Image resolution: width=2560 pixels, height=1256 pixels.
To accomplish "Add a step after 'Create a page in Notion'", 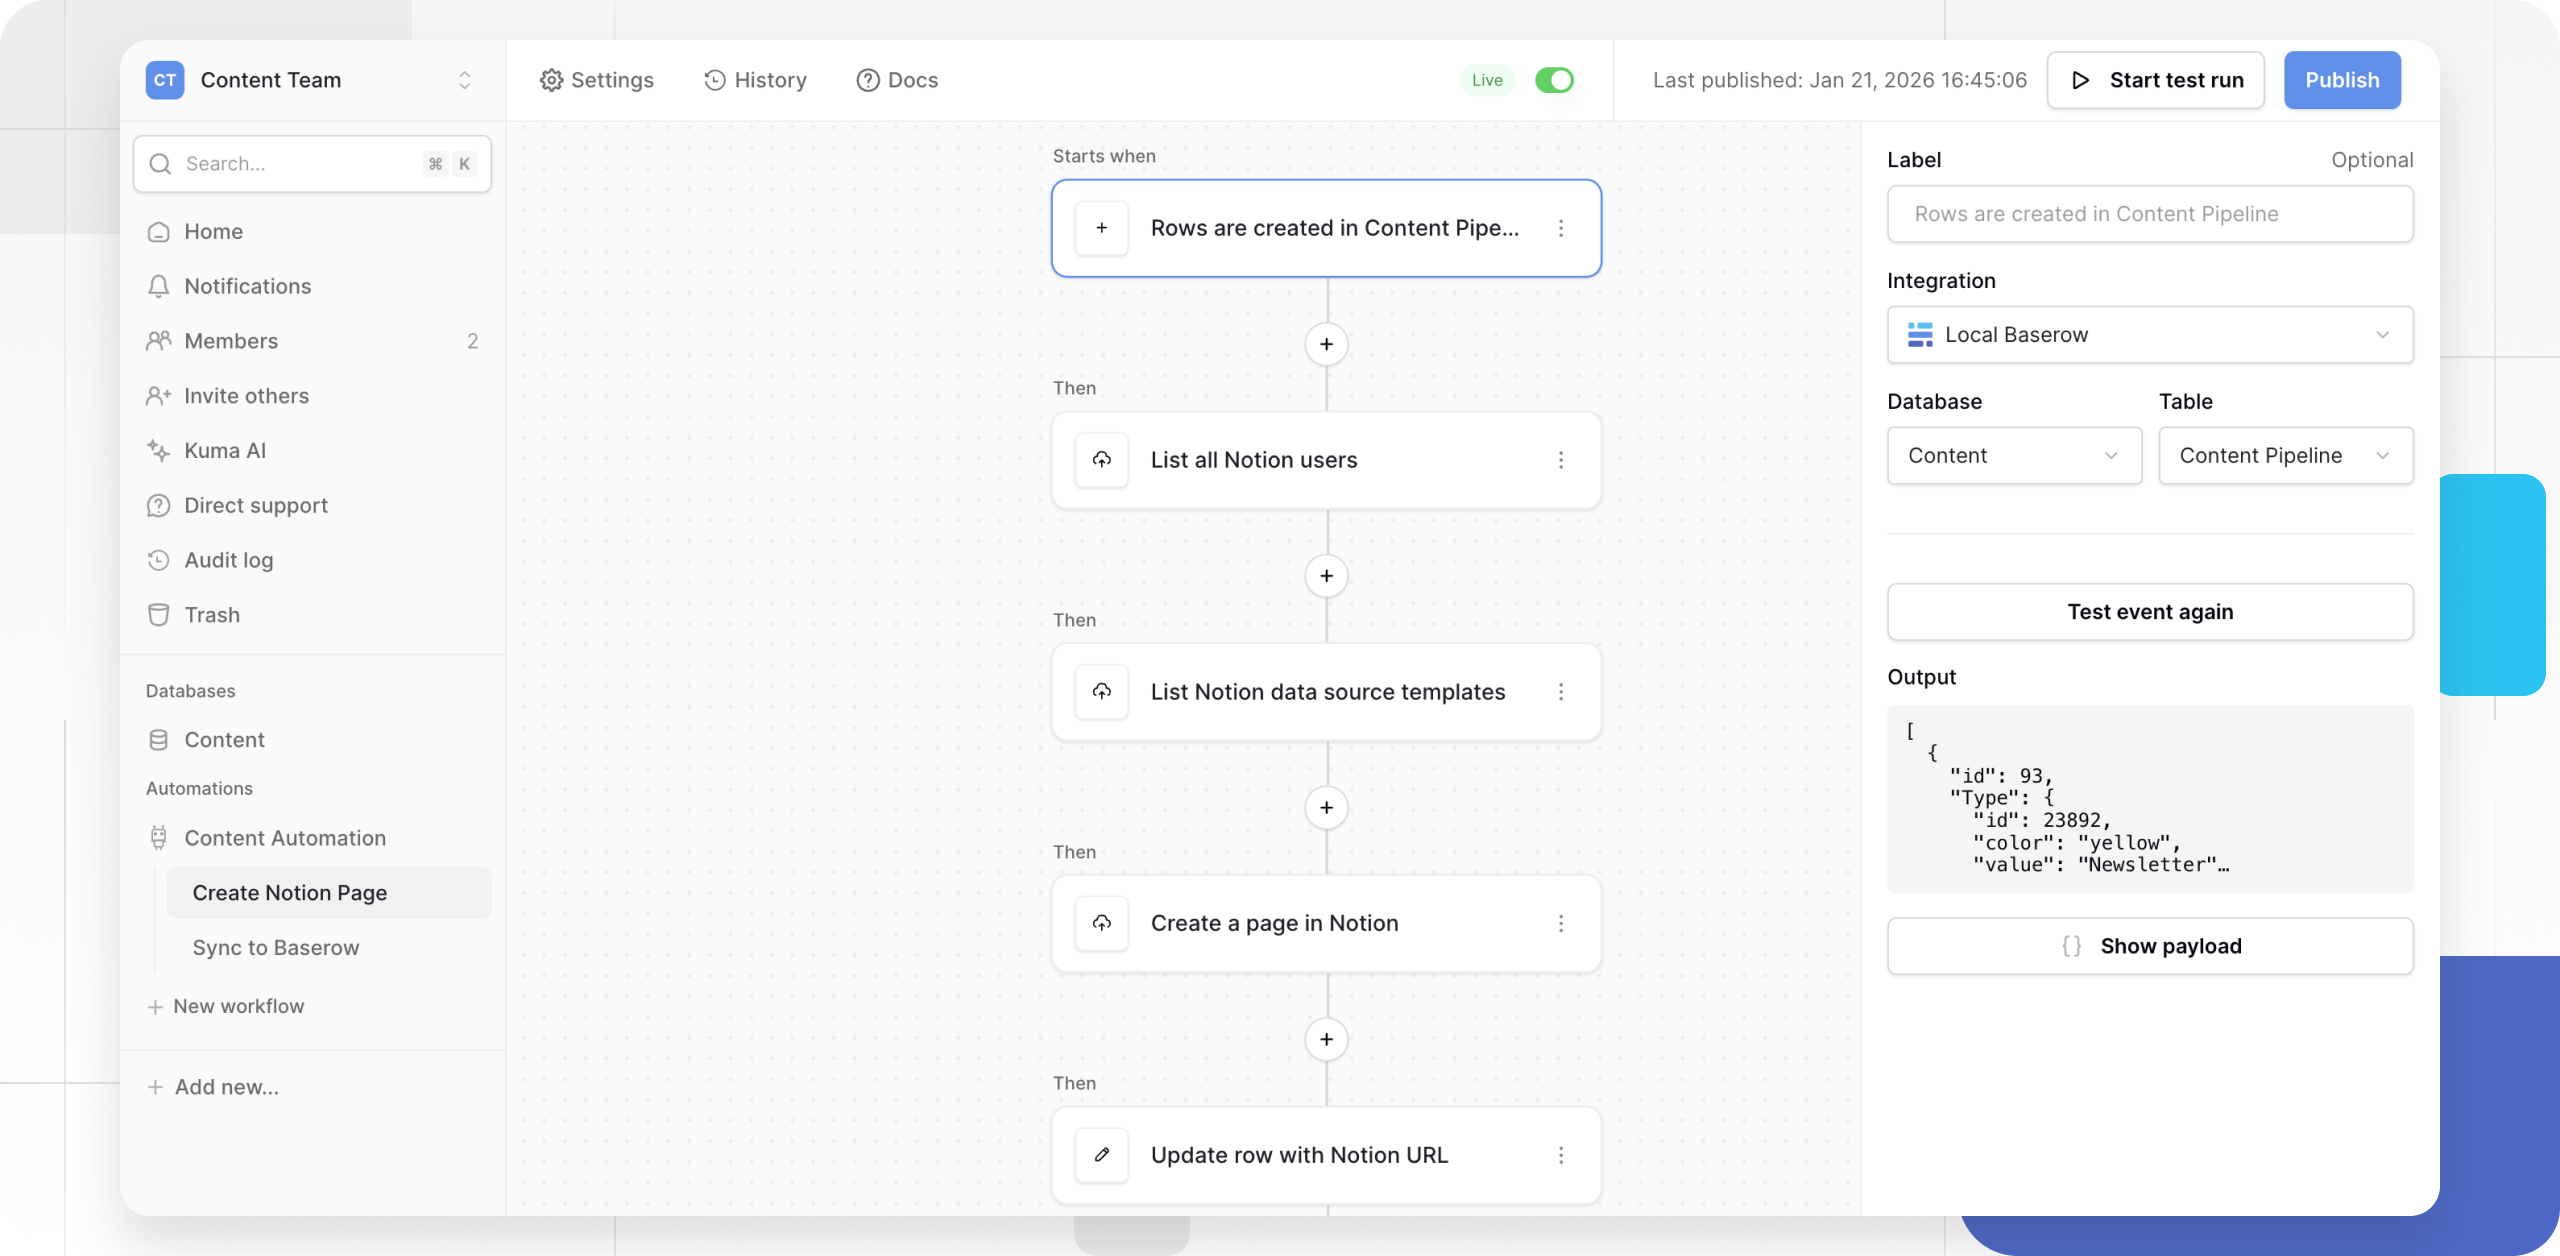I will pos(1327,1039).
